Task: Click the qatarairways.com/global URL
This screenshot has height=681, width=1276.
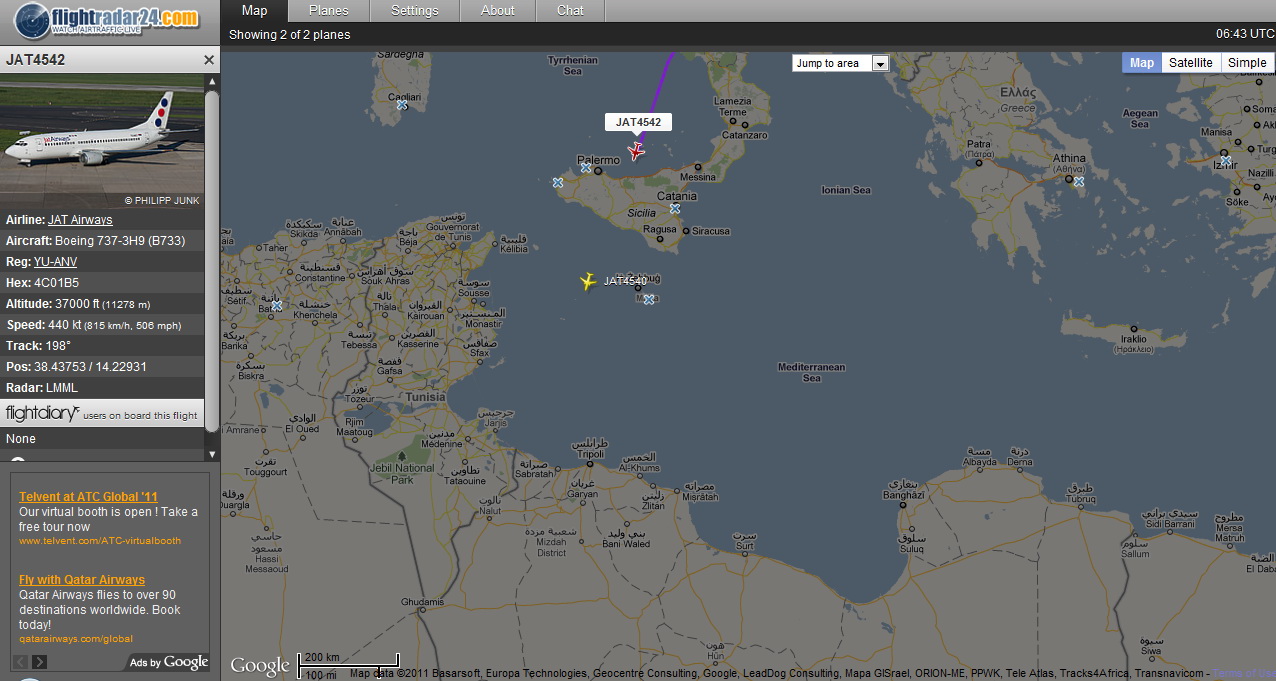Action: point(76,639)
